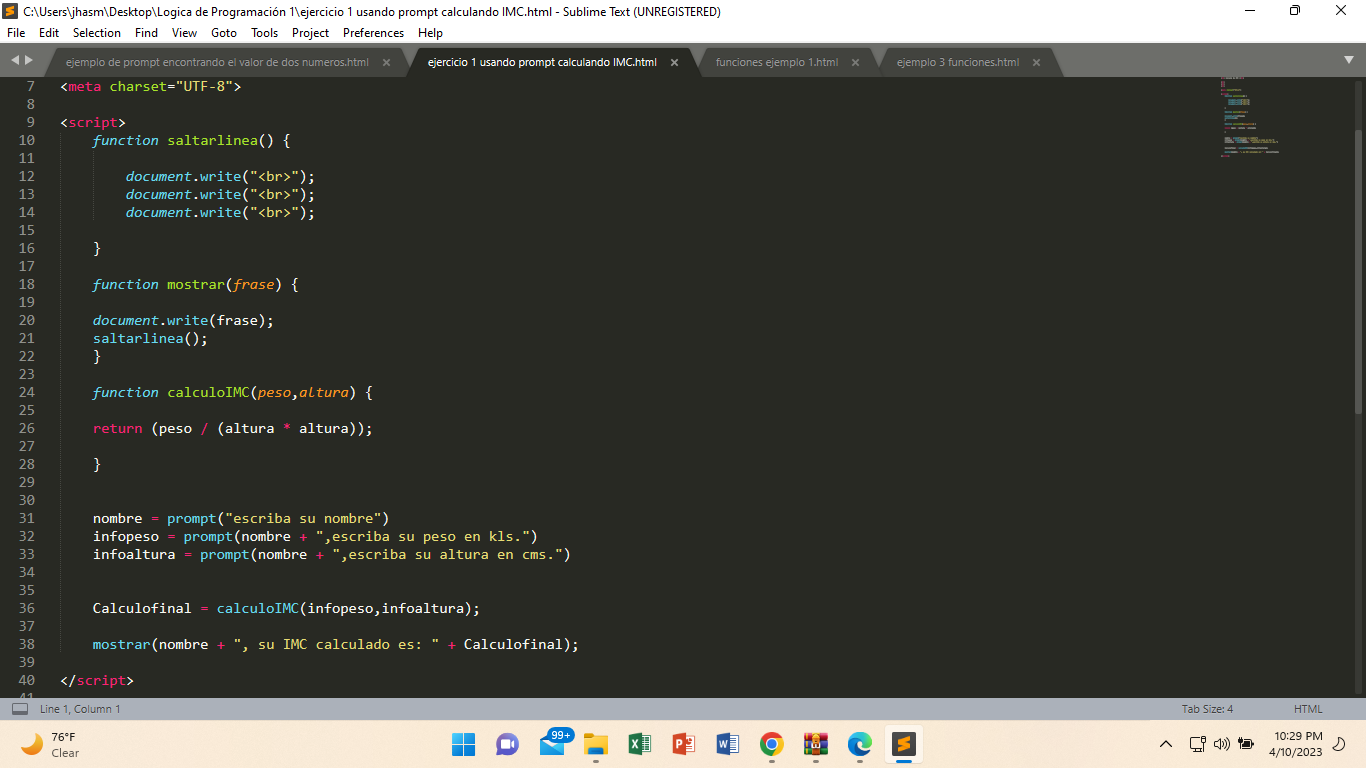Screen dimensions: 1366x768
Task: Open the Tab Size: 4 selector
Action: [x=1207, y=709]
